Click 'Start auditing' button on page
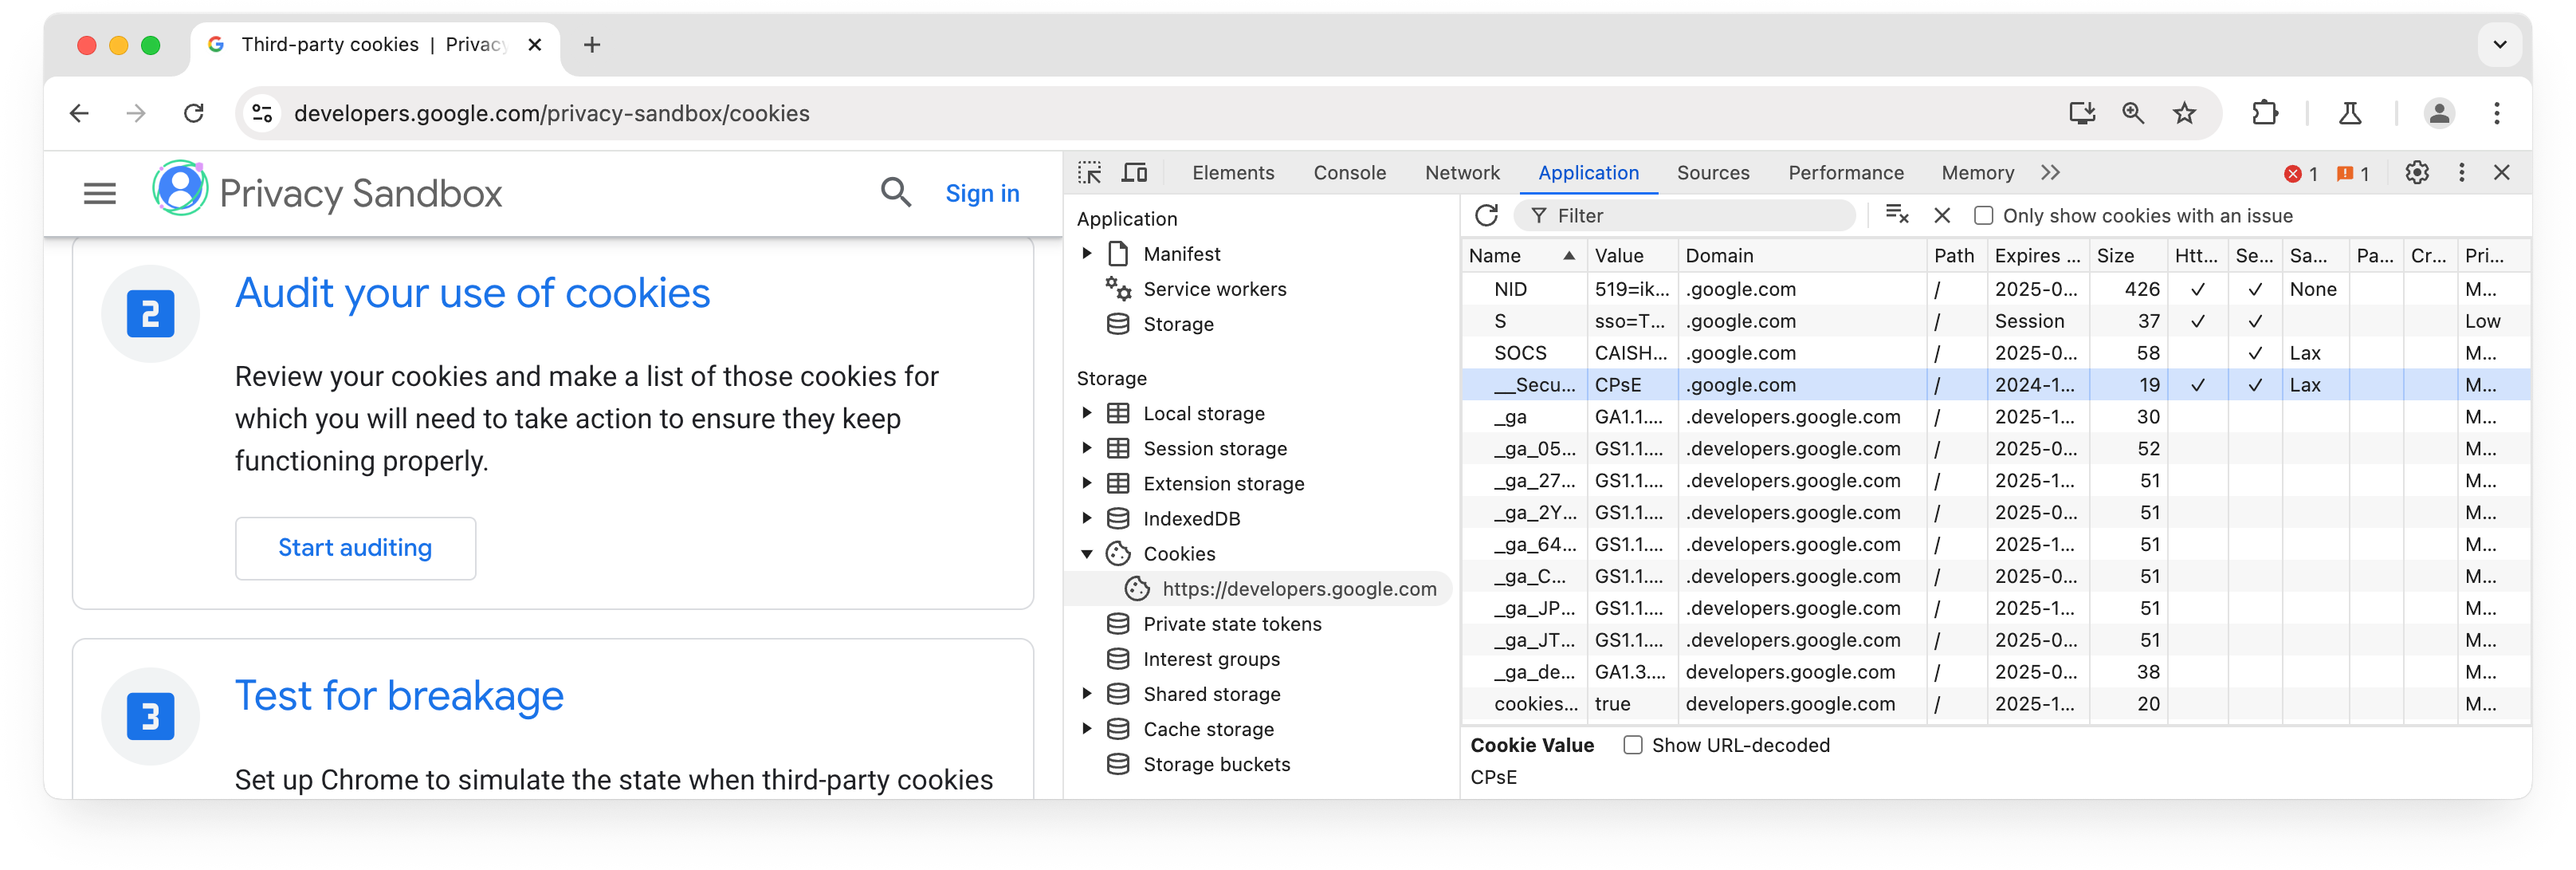Viewport: 2576px width, 870px height. pos(353,548)
